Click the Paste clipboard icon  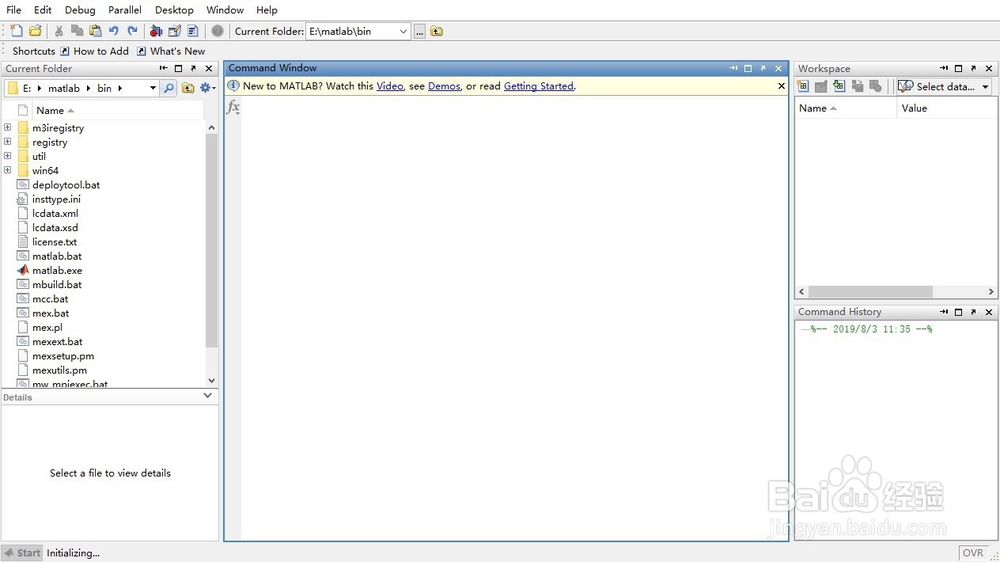[96, 31]
